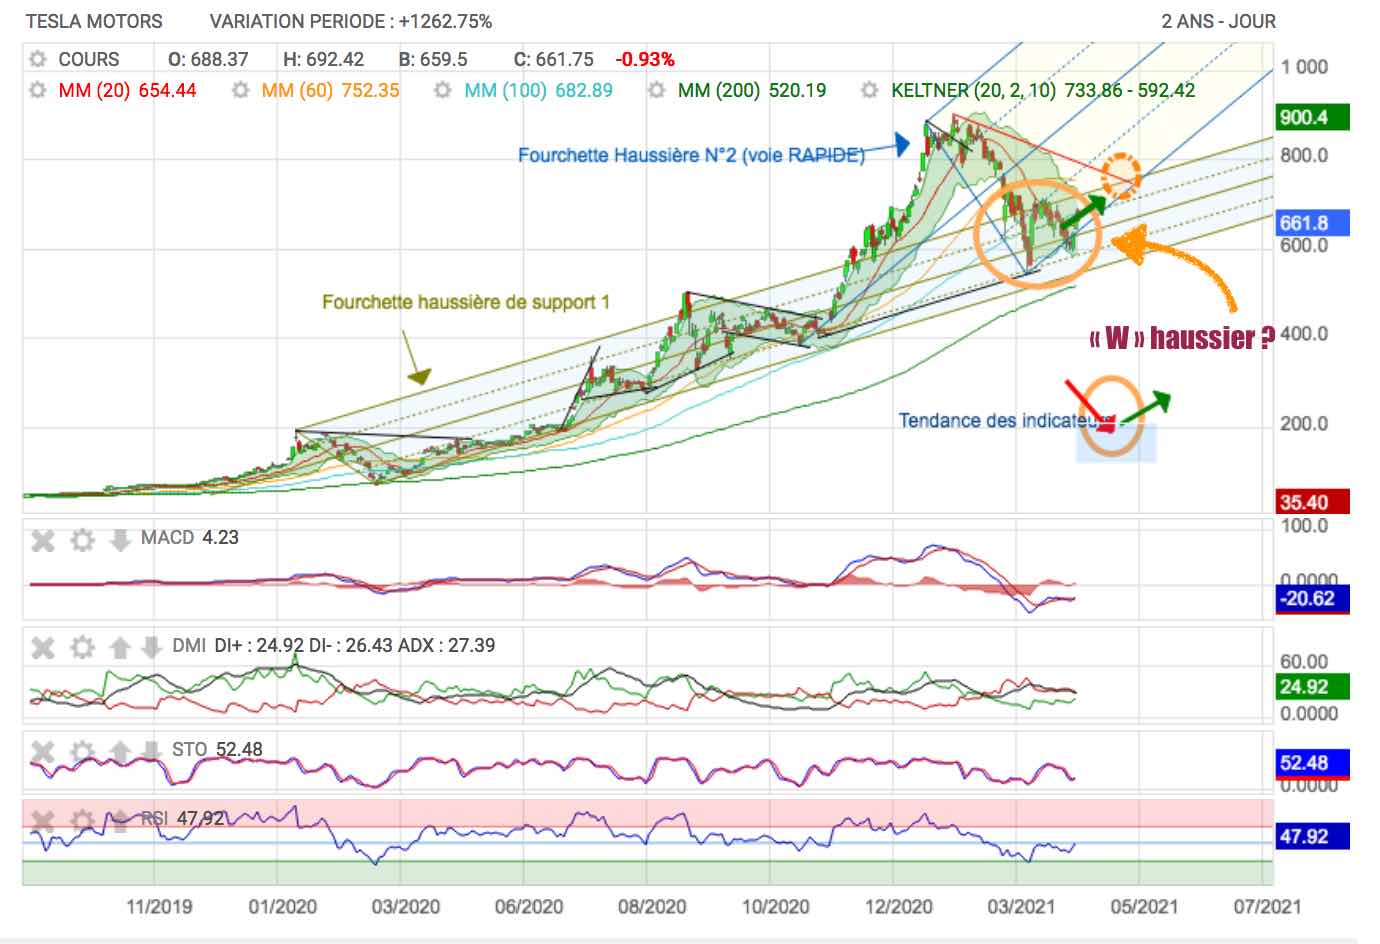1380x944 pixels.
Task: Click the open value O: 688.37
Action: pyautogui.click(x=208, y=59)
